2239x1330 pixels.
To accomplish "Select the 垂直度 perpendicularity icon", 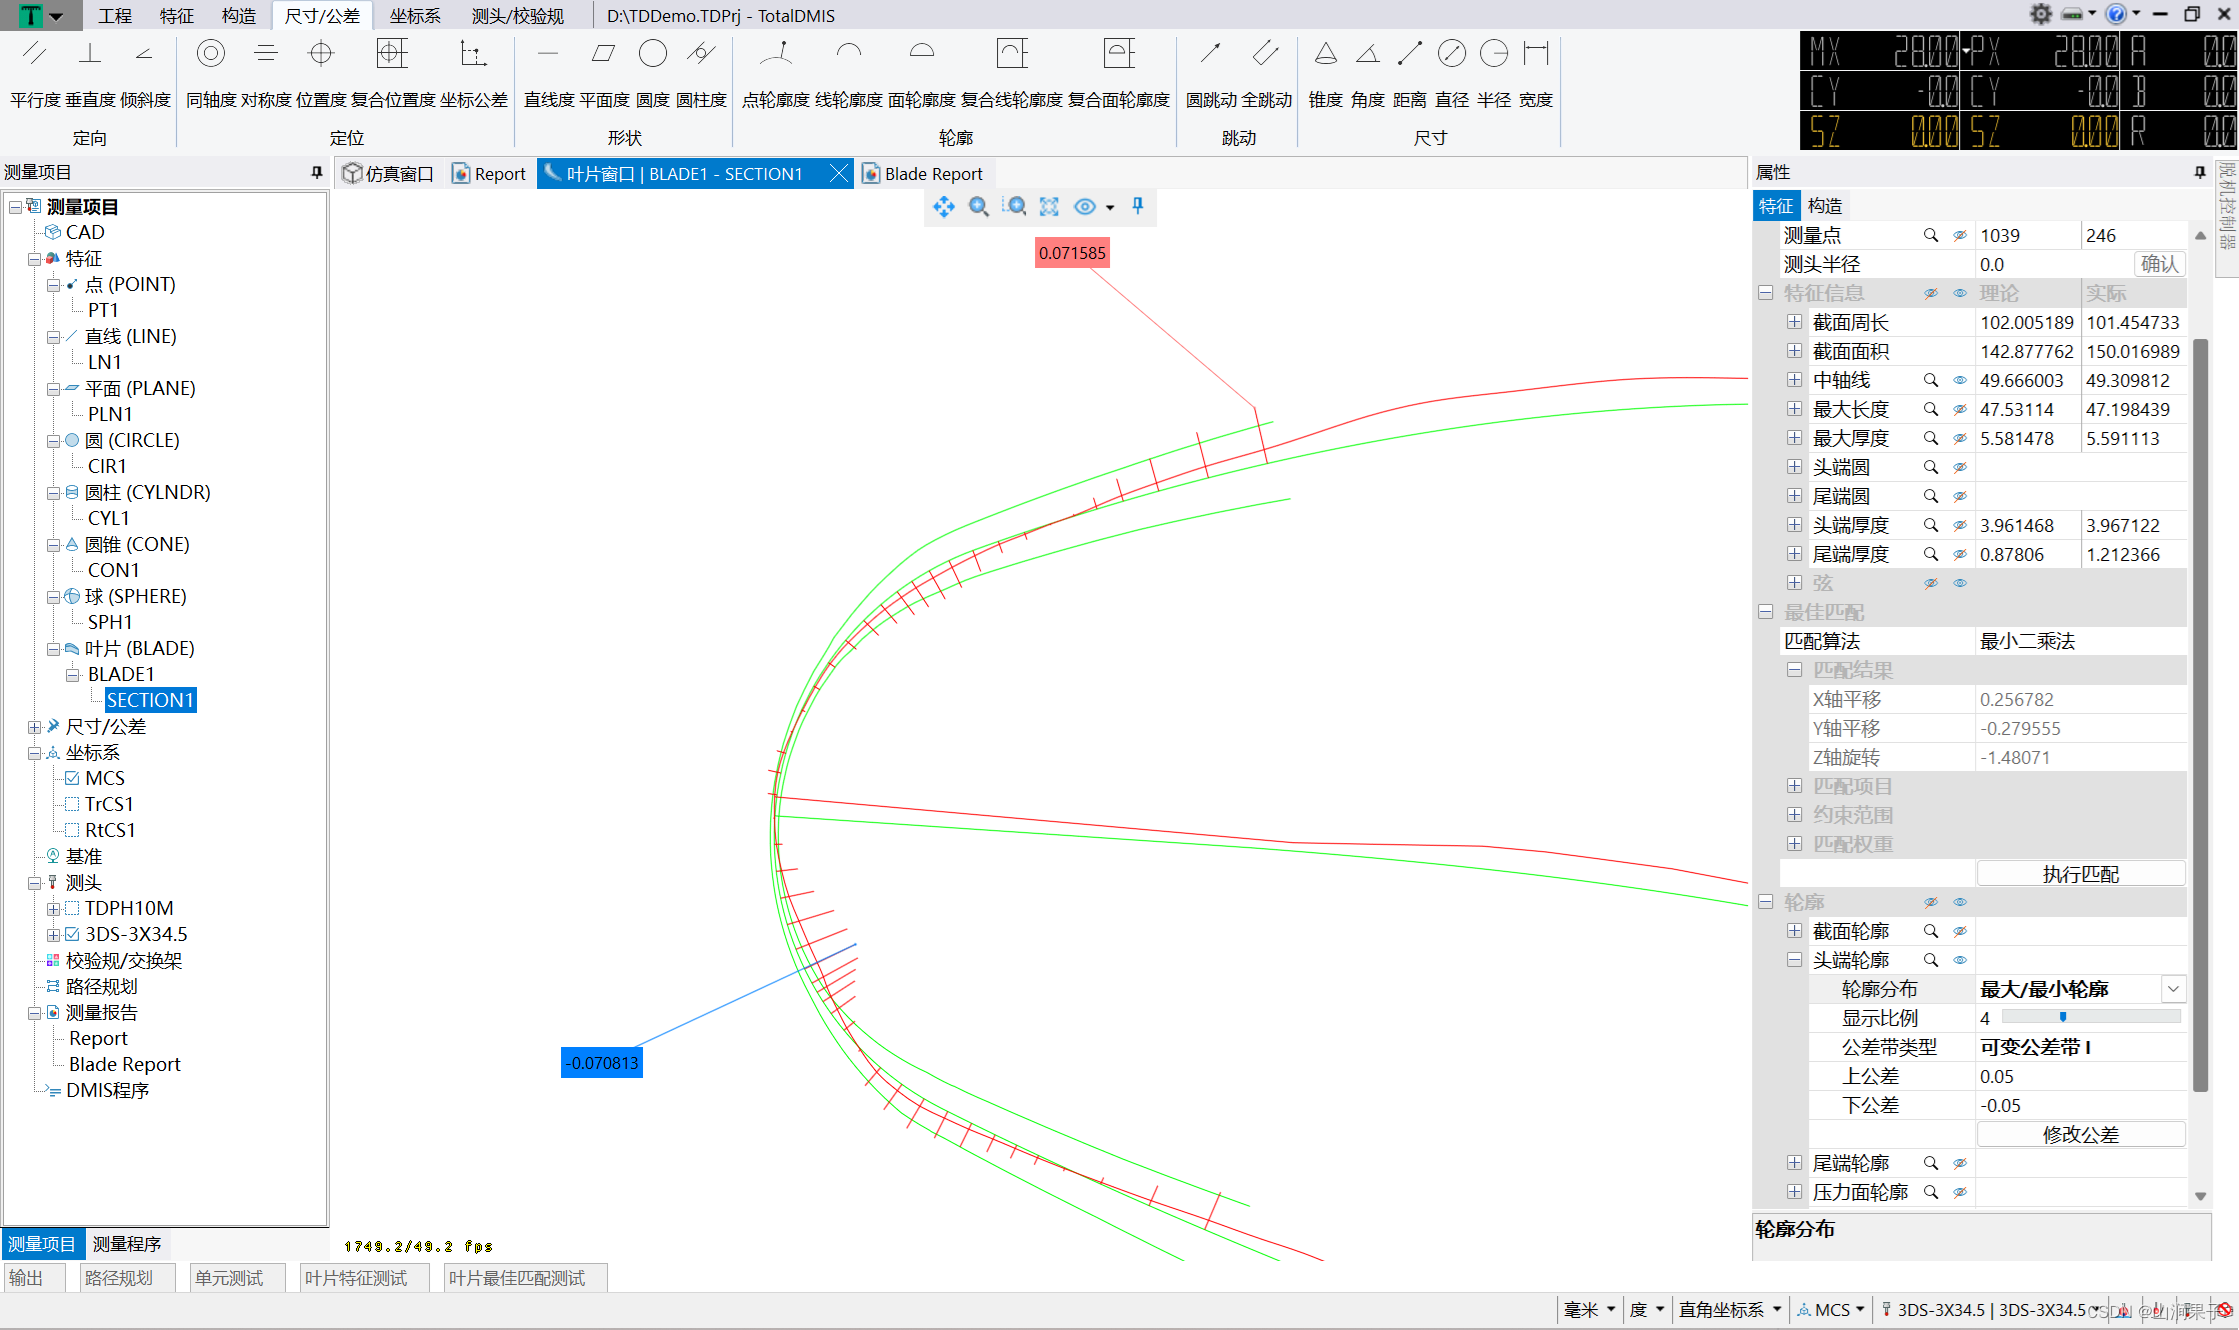I will (90, 54).
